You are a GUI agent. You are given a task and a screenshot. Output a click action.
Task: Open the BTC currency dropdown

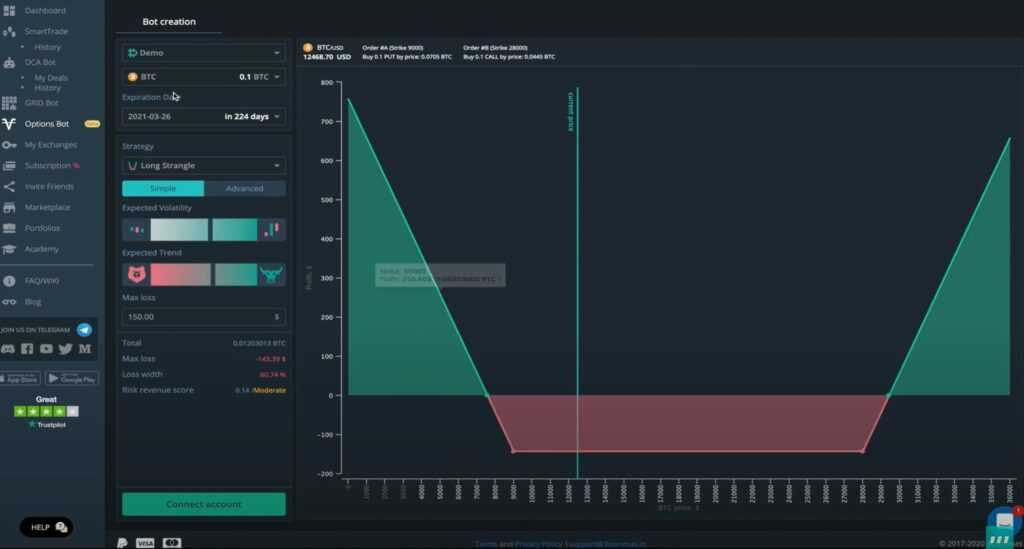(203, 76)
